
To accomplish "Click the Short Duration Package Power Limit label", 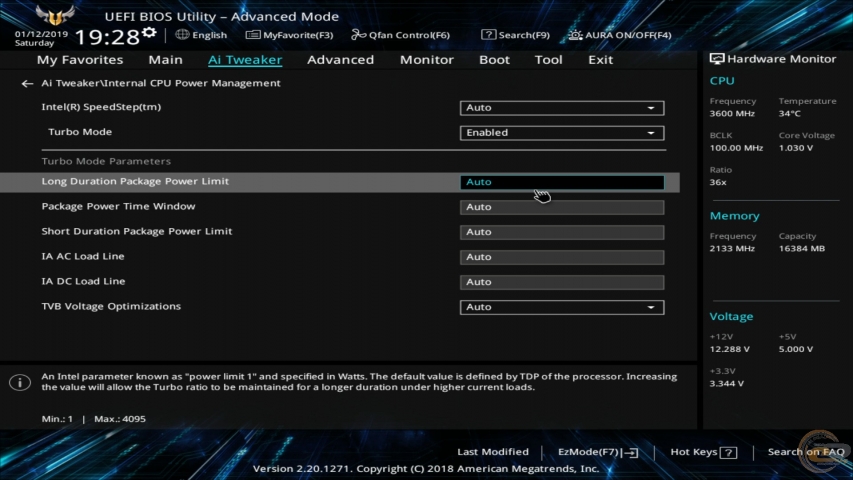I will [x=137, y=231].
